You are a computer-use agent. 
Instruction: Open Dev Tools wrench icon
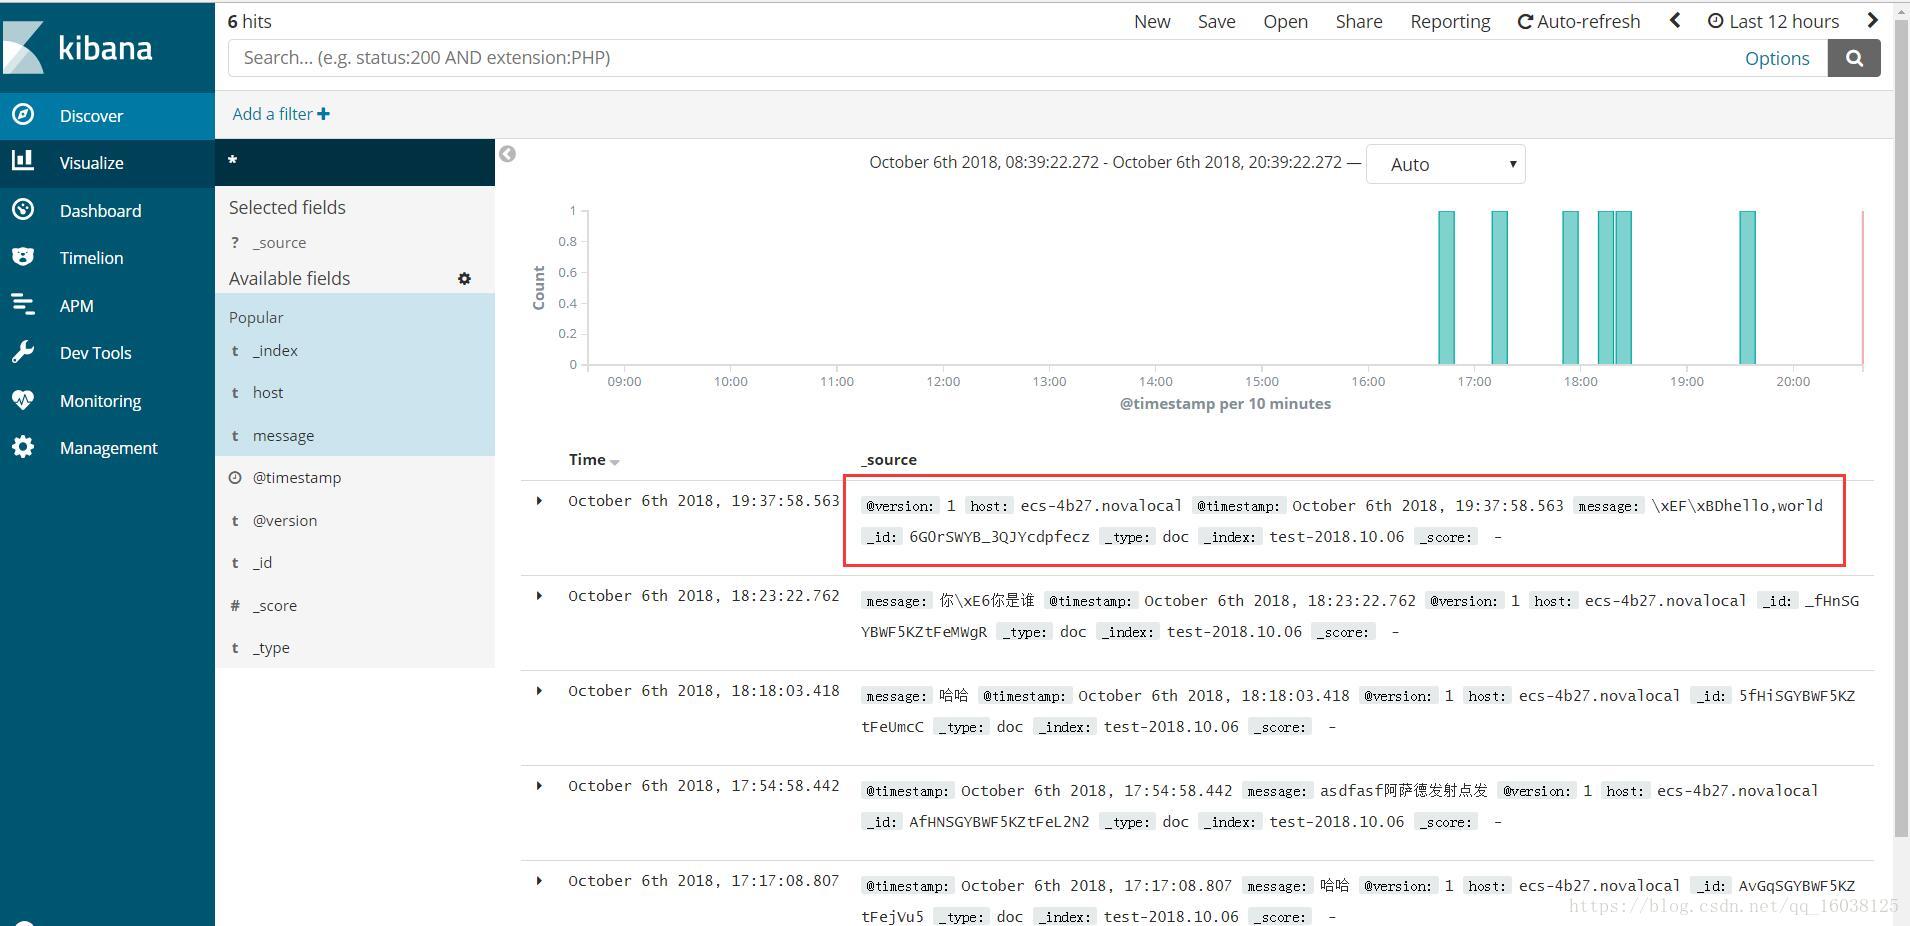(23, 352)
